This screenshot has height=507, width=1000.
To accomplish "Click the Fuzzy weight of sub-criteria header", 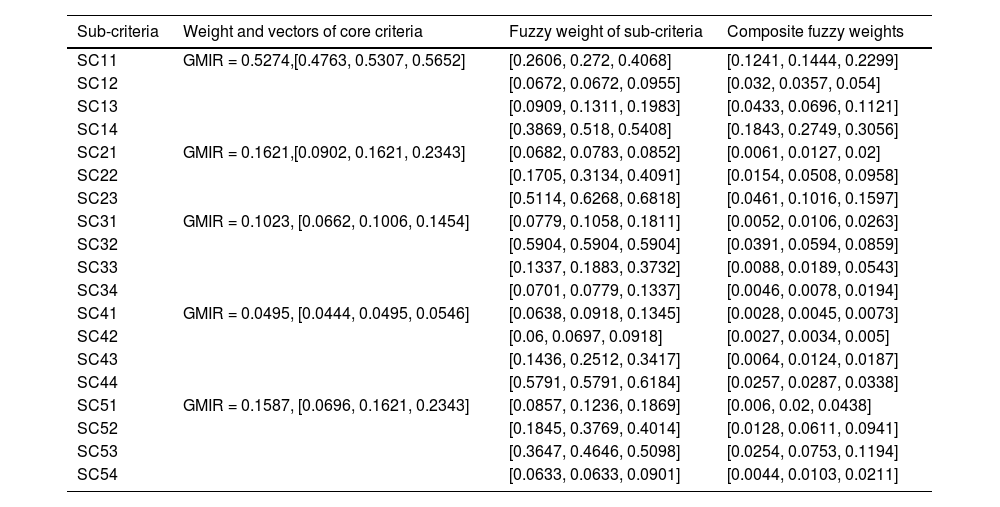I will tap(605, 32).
